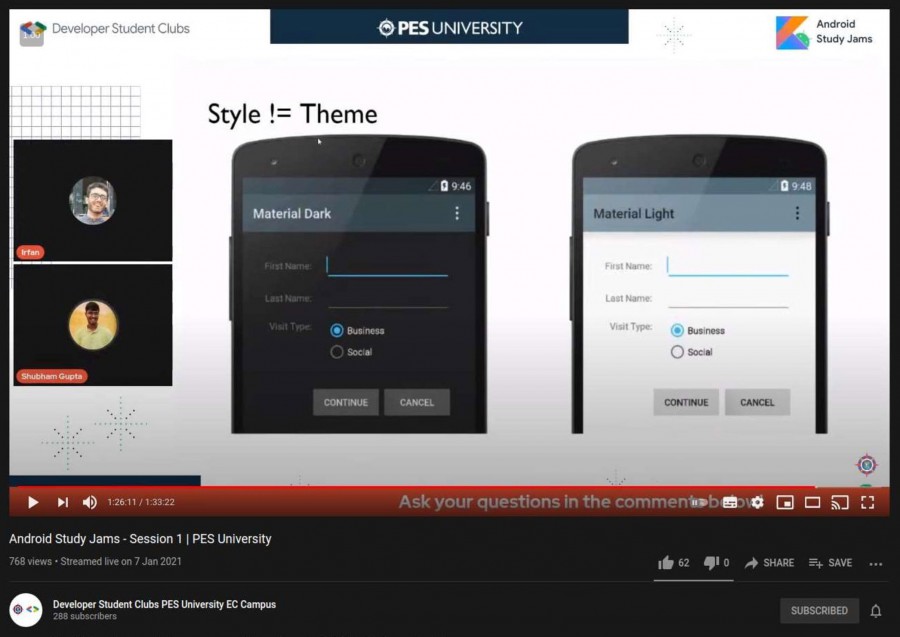The image size is (900, 637).
Task: Open notification bell preferences
Action: click(876, 610)
